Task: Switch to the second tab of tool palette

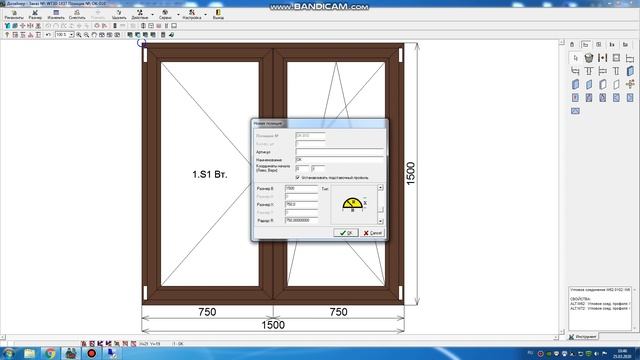Action: 586,44
